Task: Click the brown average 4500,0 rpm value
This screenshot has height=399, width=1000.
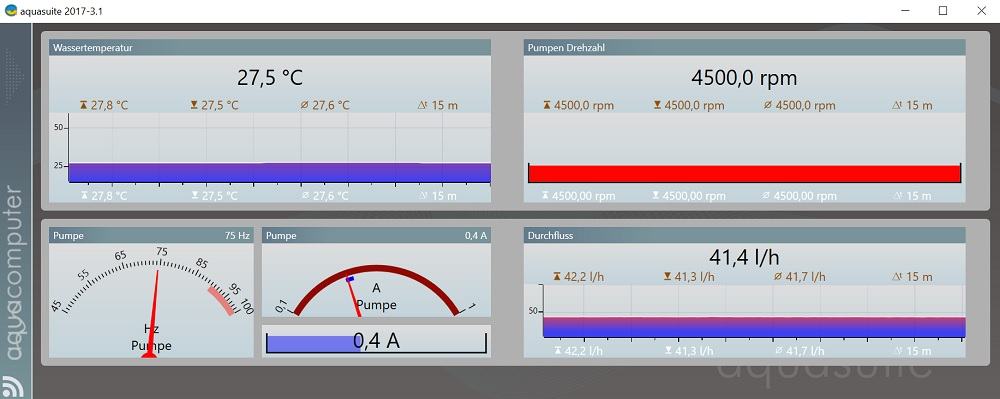Action: [x=805, y=105]
